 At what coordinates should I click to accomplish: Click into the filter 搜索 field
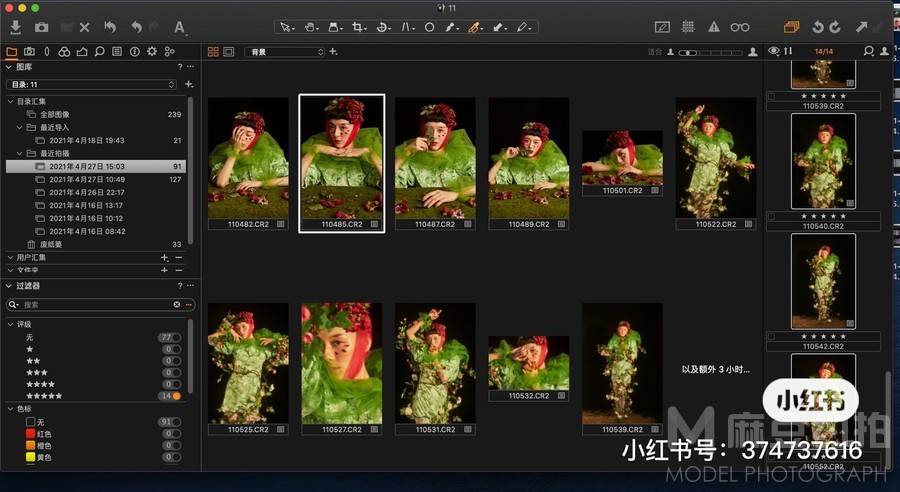click(x=95, y=304)
